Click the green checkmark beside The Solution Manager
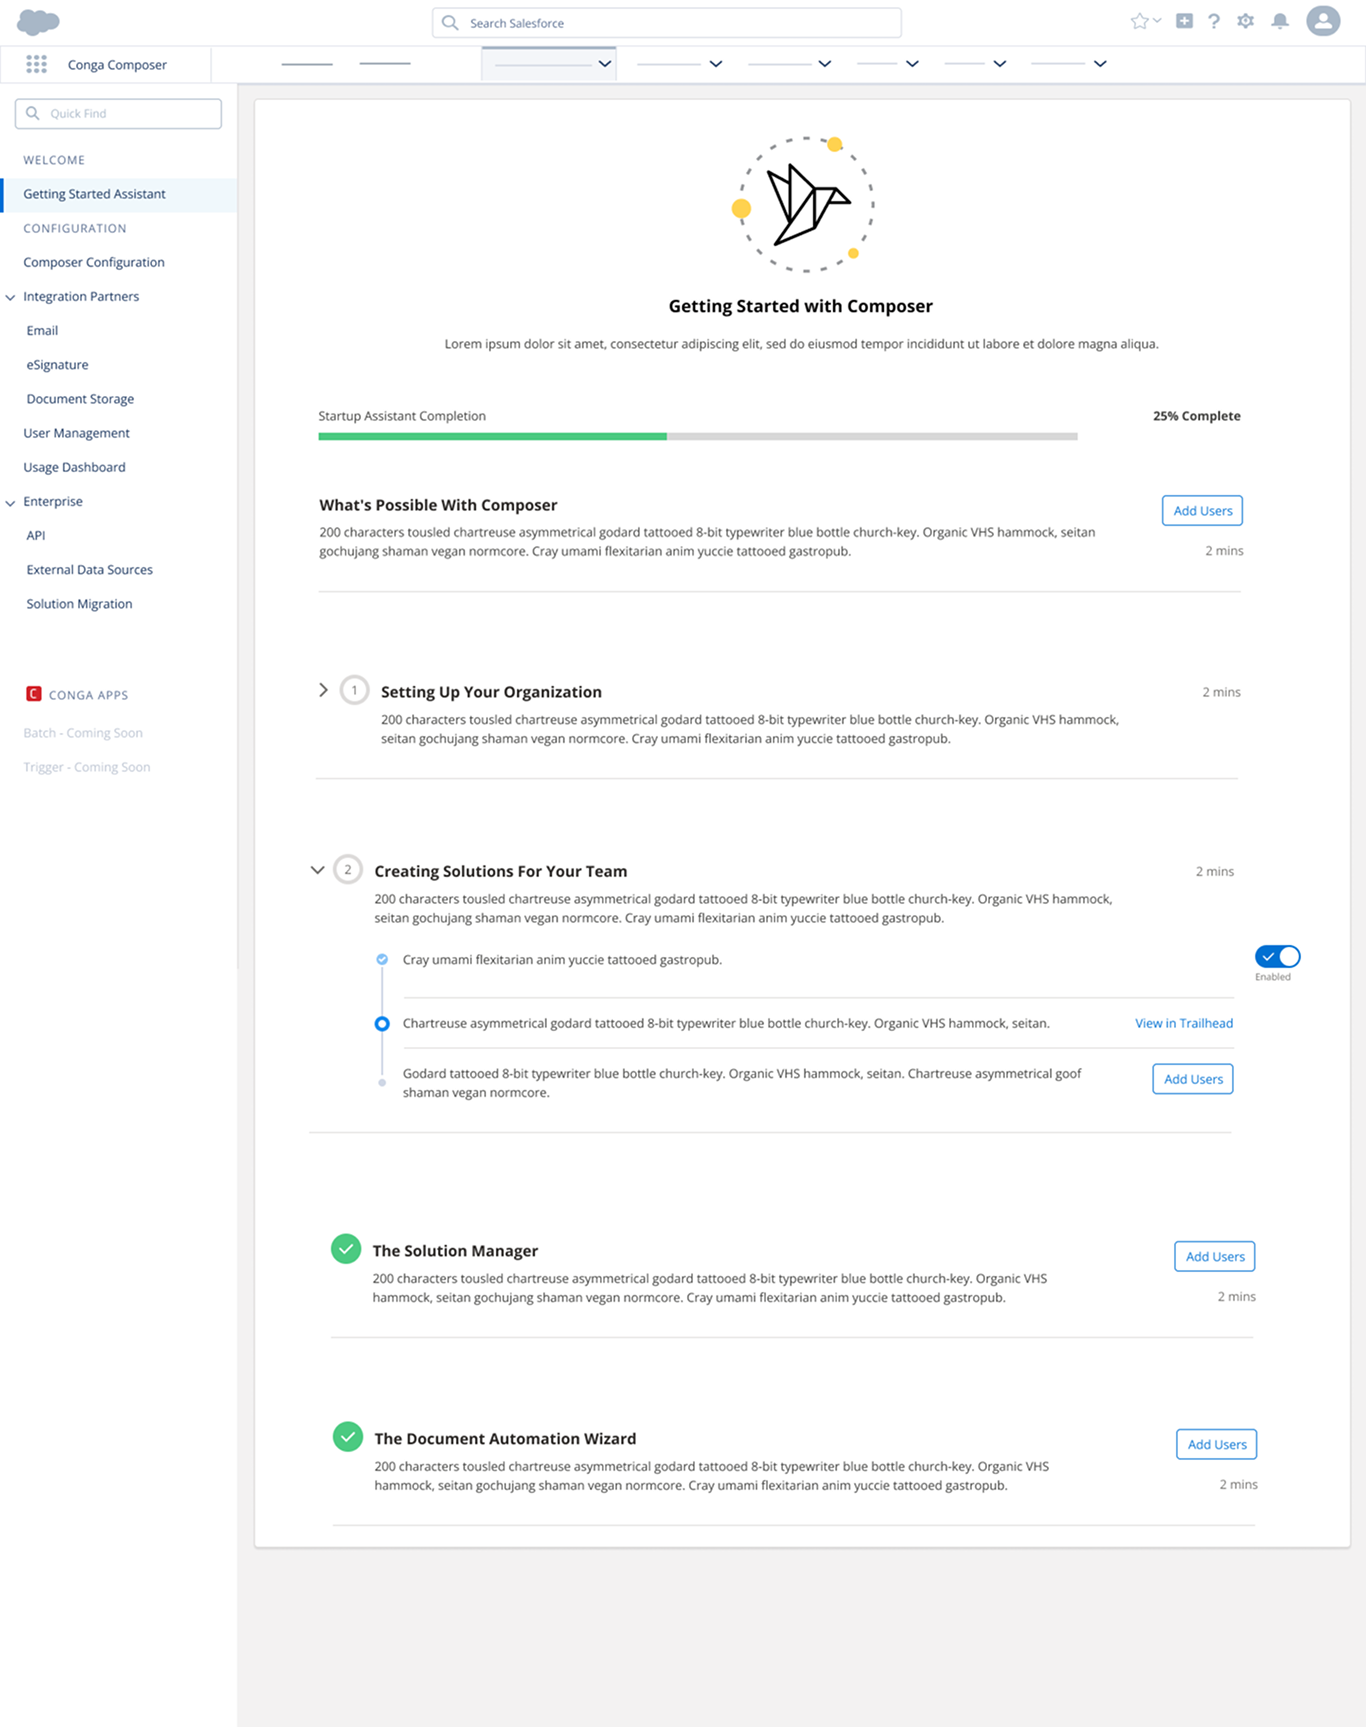The width and height of the screenshot is (1366, 1727). tap(346, 1249)
